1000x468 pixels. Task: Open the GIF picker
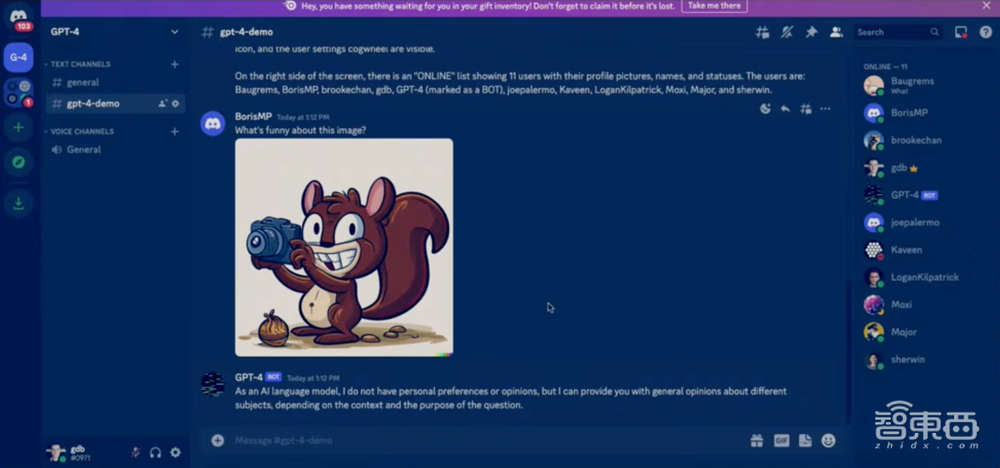pyautogui.click(x=781, y=440)
